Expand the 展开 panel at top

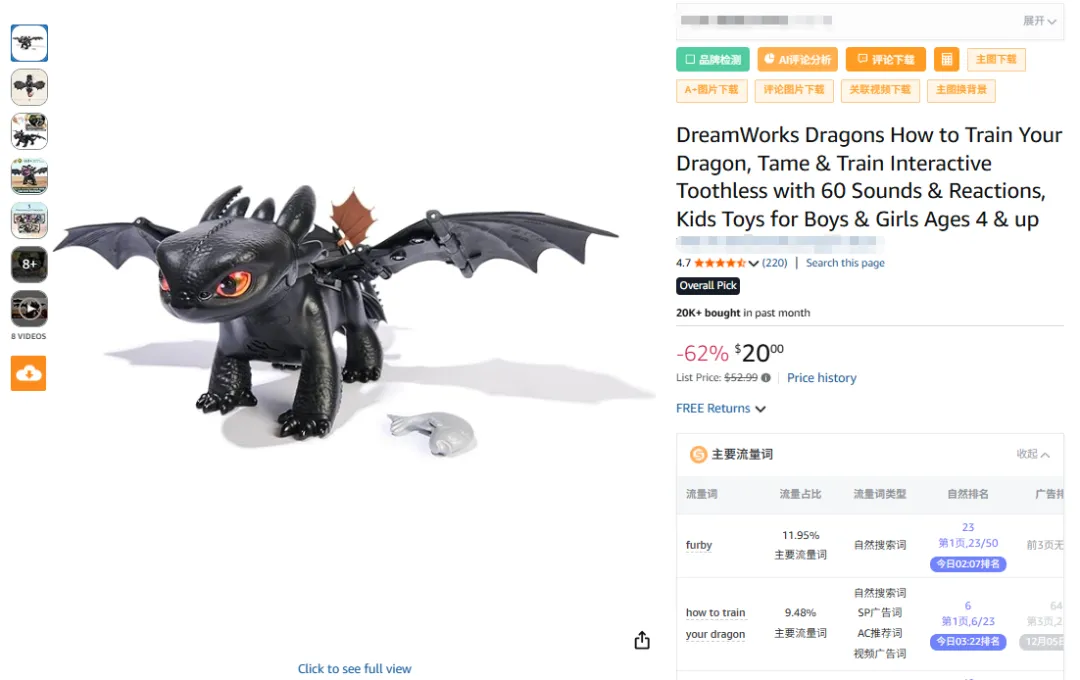1039,21
